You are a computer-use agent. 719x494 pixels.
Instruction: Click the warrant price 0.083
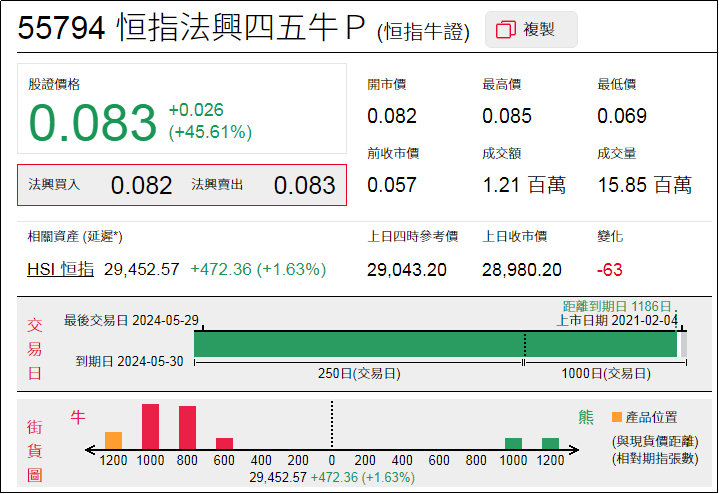93,123
